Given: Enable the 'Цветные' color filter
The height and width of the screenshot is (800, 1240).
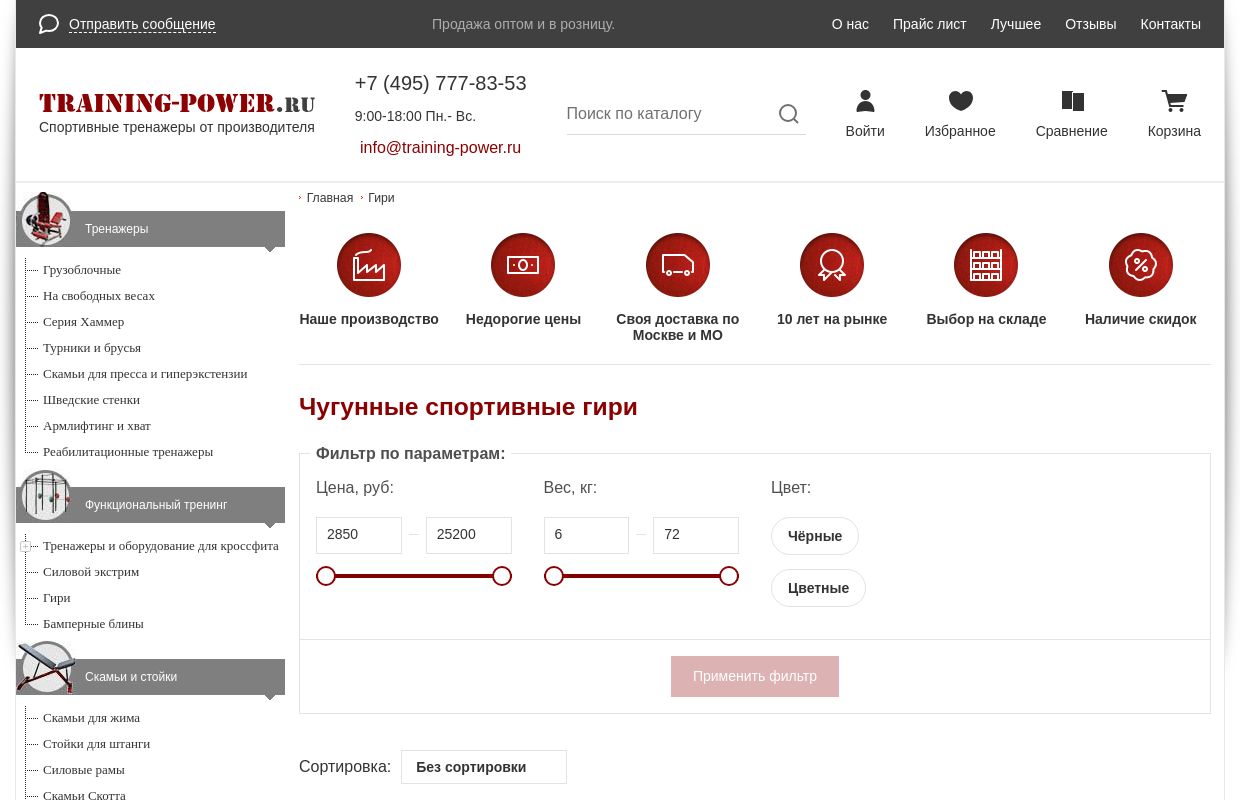Looking at the screenshot, I should (x=818, y=588).
